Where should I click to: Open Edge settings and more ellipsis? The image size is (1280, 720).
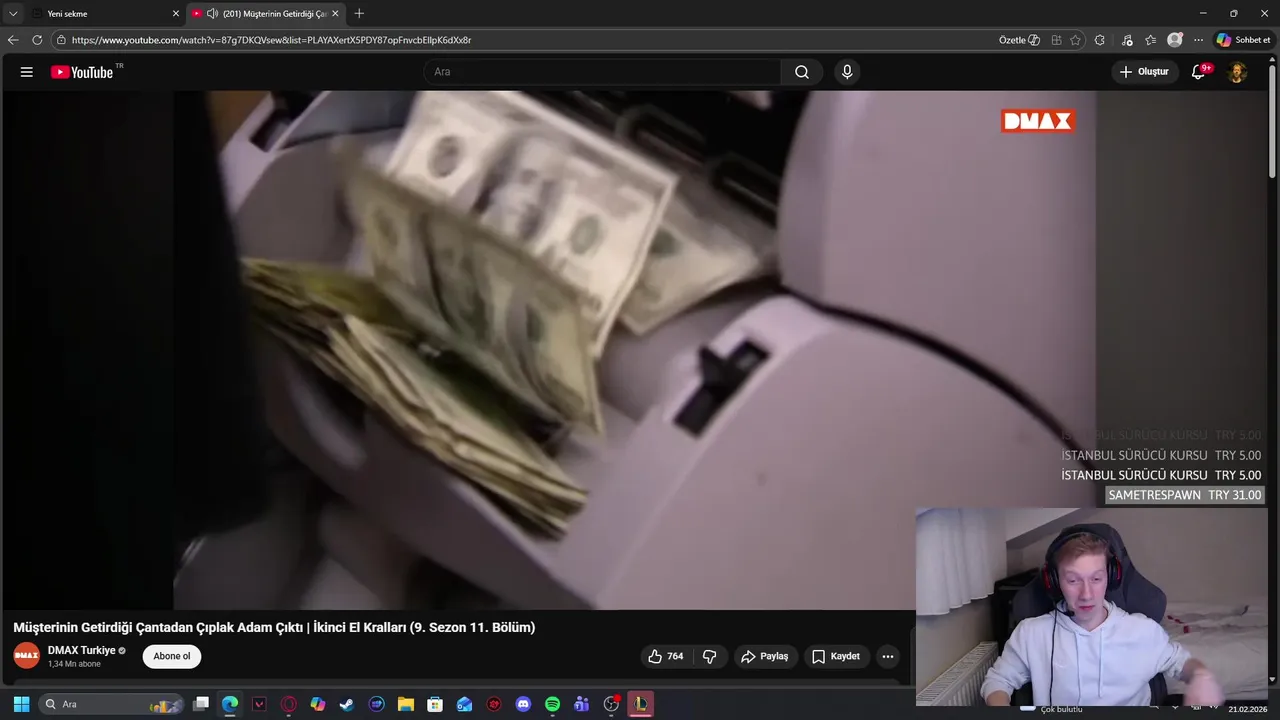1198,40
